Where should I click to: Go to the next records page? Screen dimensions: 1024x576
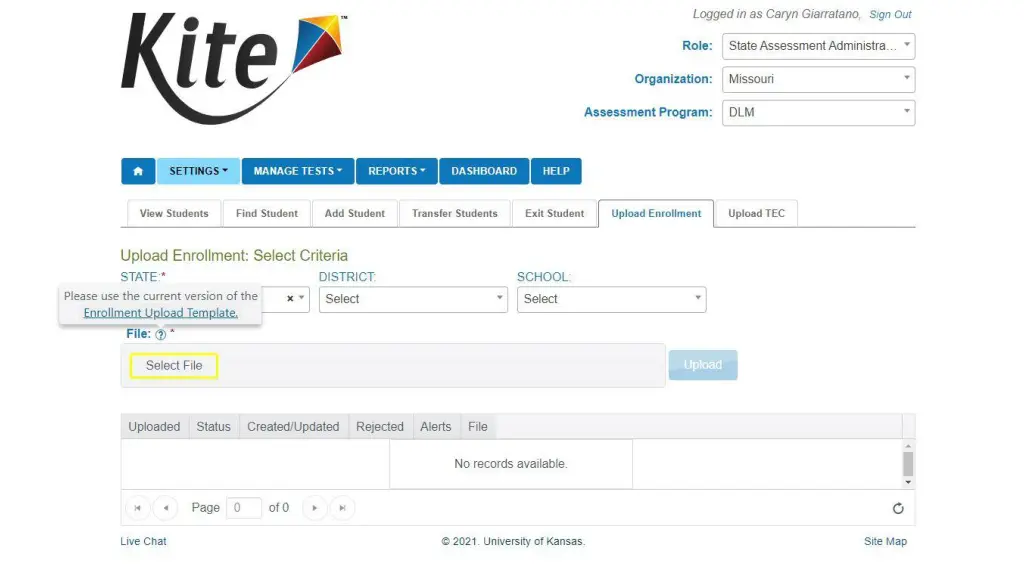[x=315, y=507]
